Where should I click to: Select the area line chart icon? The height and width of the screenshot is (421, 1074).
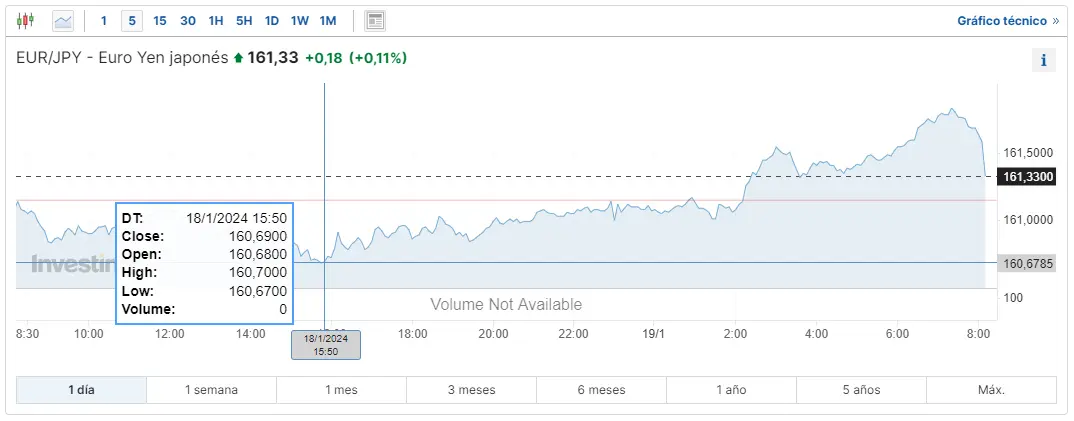point(63,21)
